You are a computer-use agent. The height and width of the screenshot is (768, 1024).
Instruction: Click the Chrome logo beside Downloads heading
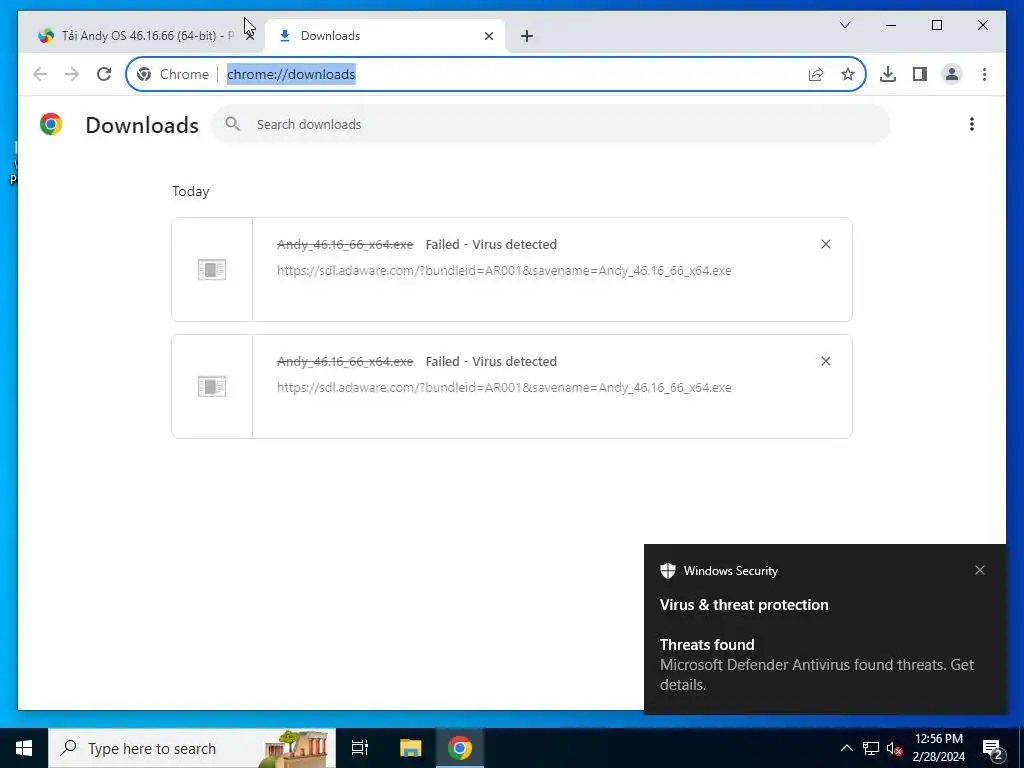point(51,124)
